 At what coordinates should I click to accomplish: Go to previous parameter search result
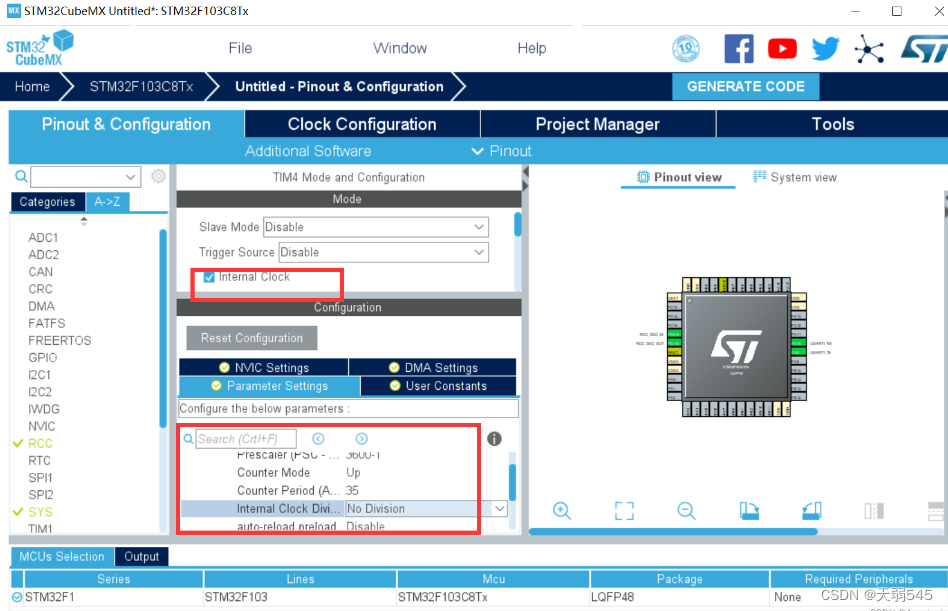(x=318, y=439)
